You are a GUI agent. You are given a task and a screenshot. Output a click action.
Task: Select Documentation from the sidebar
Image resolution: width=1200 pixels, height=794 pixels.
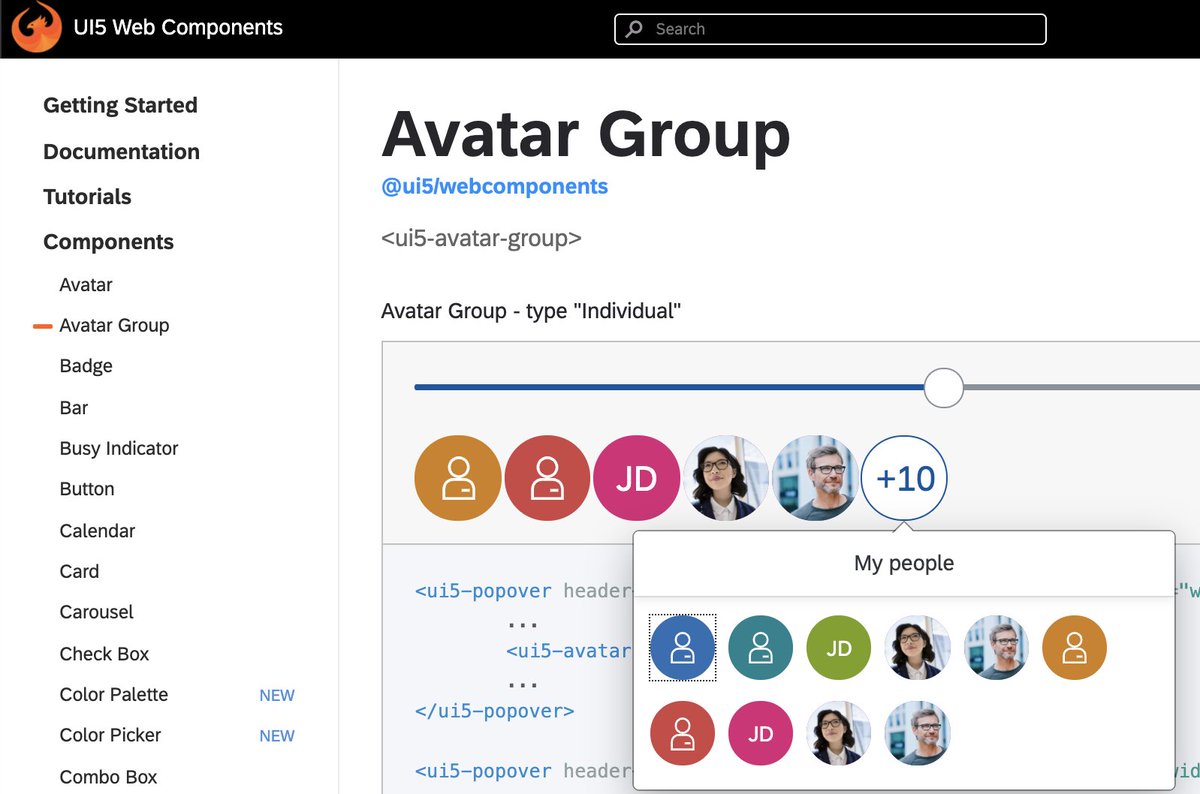[x=121, y=151]
